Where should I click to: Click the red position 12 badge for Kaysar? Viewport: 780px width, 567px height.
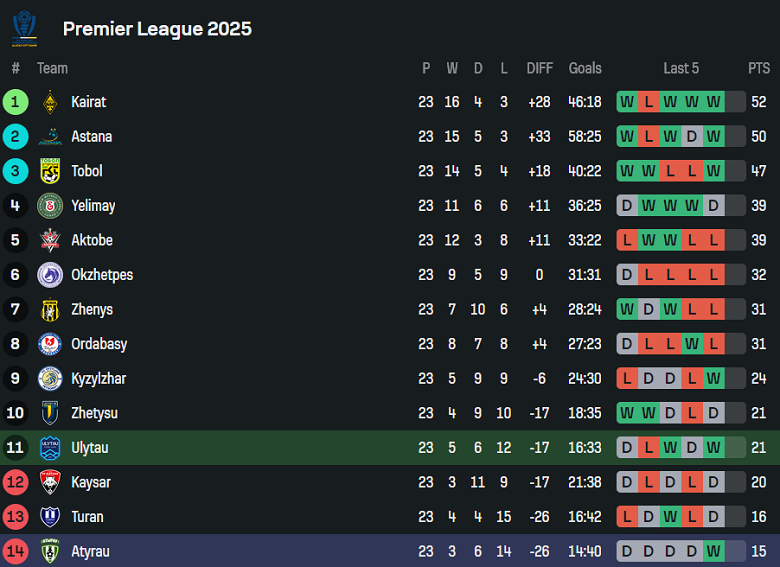[x=15, y=482]
